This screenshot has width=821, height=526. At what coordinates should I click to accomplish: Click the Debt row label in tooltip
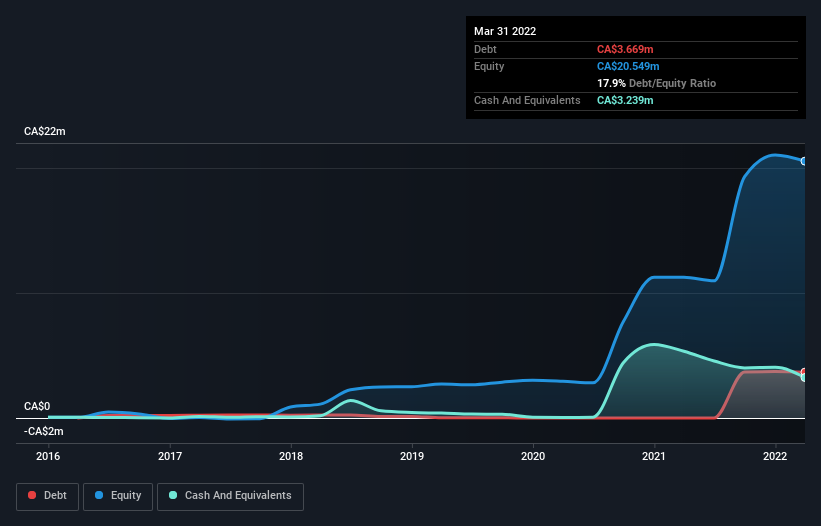pyautogui.click(x=485, y=49)
